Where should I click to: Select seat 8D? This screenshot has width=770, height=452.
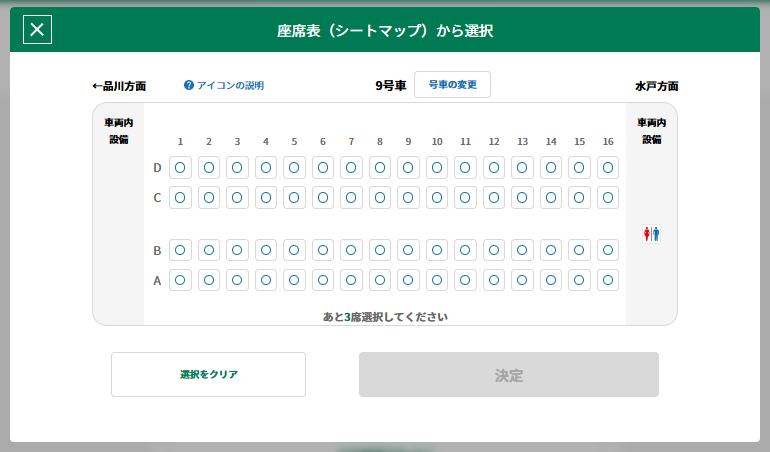point(380,168)
